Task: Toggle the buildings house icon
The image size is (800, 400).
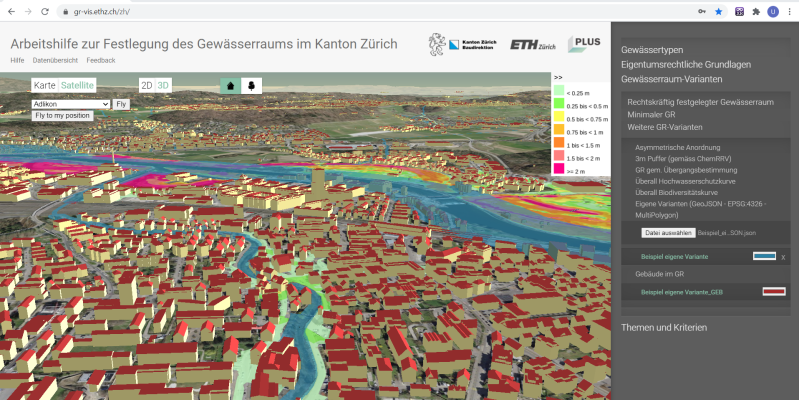Action: 231,85
